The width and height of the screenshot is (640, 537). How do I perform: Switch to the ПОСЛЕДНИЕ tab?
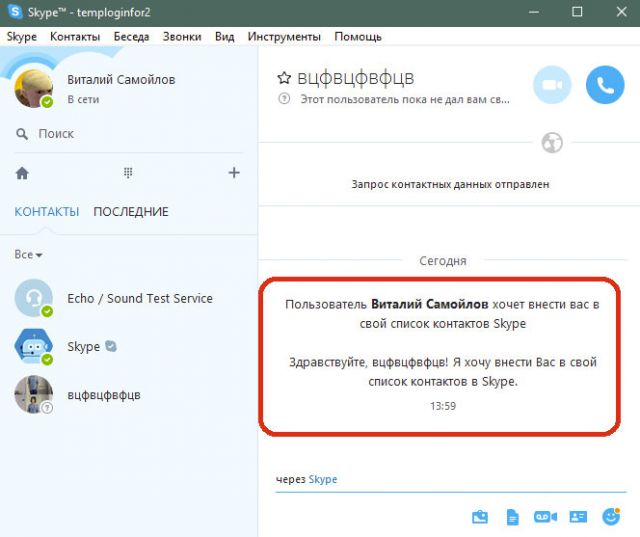[131, 212]
